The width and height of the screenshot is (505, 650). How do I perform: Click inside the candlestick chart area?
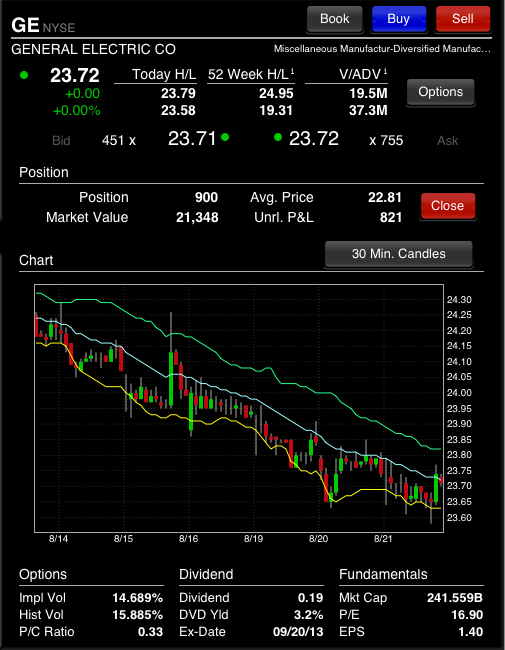pos(239,408)
